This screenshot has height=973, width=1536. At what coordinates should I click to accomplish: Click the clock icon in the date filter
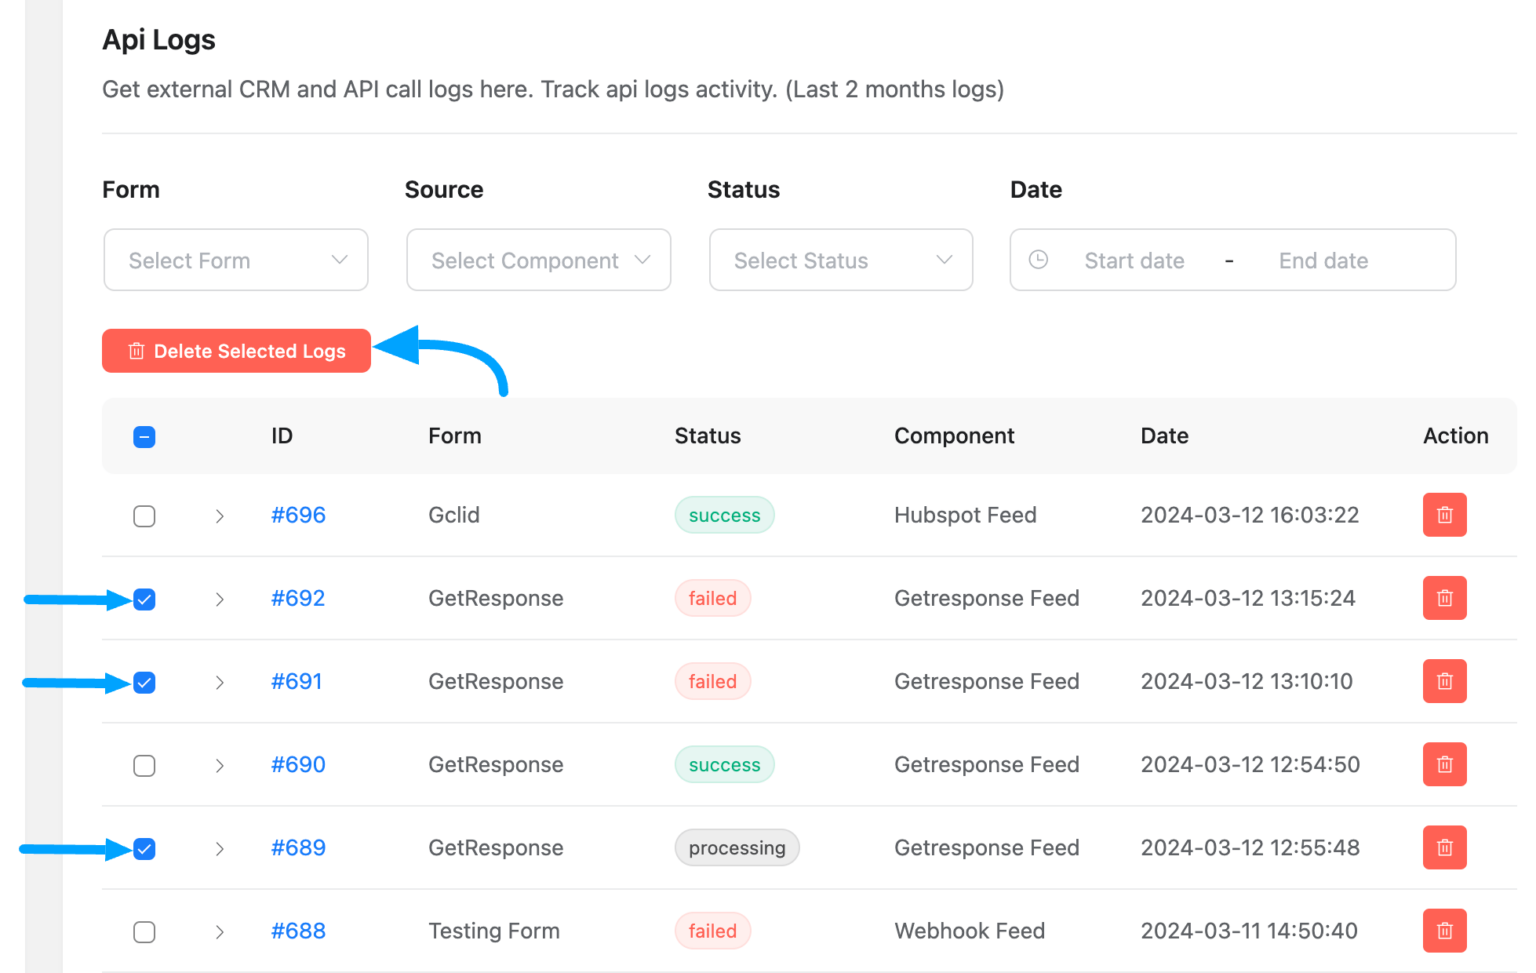point(1039,260)
